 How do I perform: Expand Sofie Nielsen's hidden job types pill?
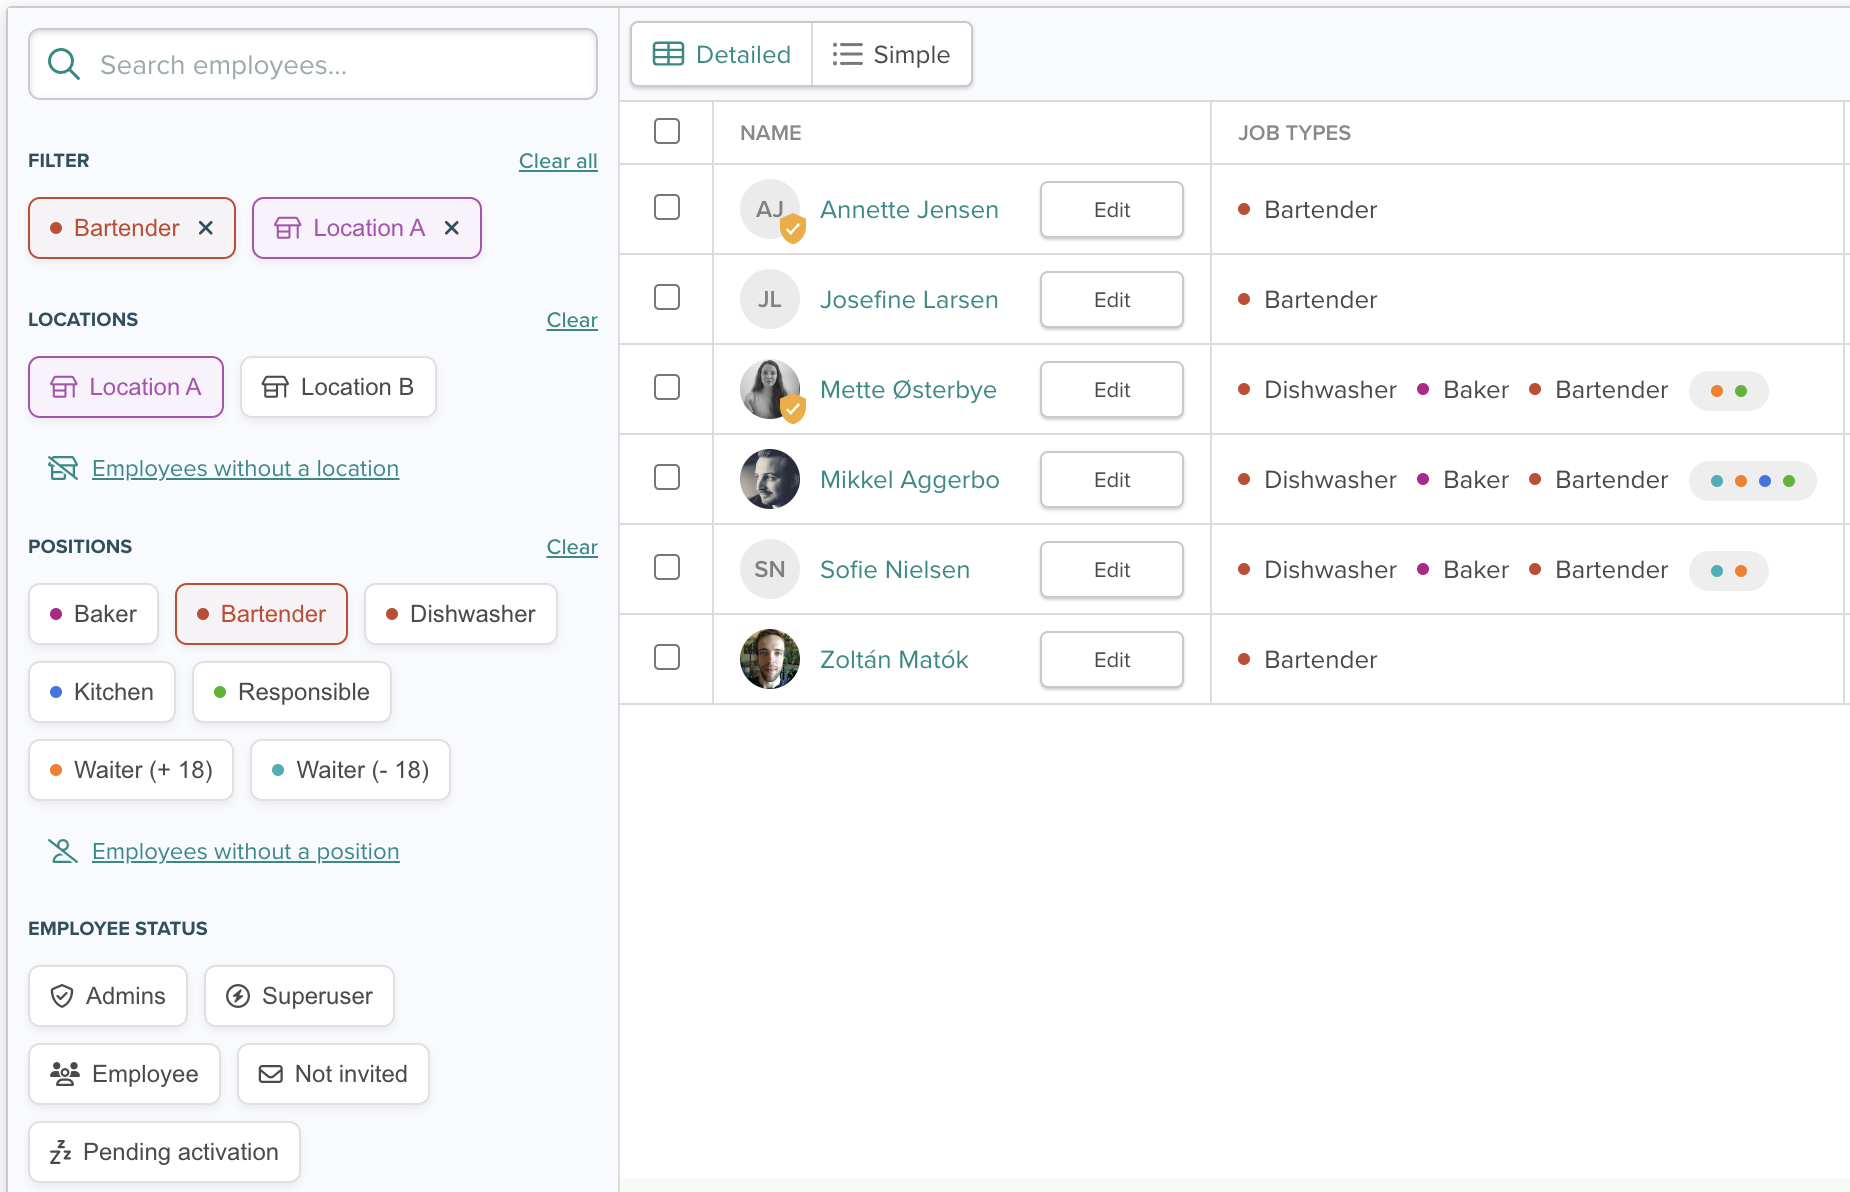(x=1728, y=571)
